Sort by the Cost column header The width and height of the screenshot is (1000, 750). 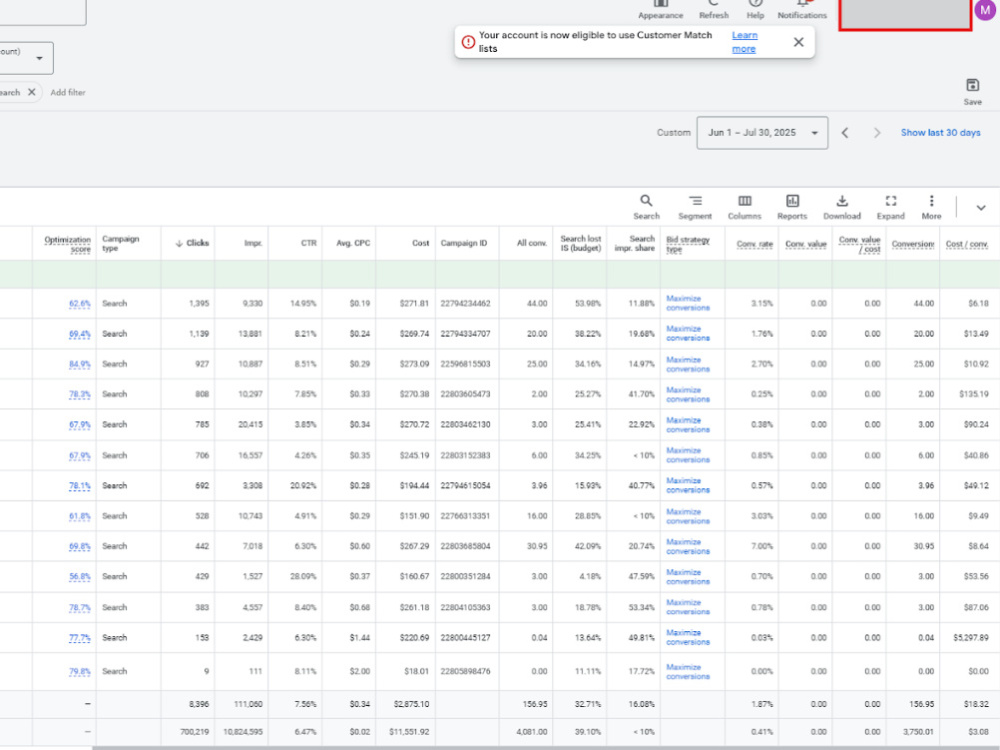420,243
